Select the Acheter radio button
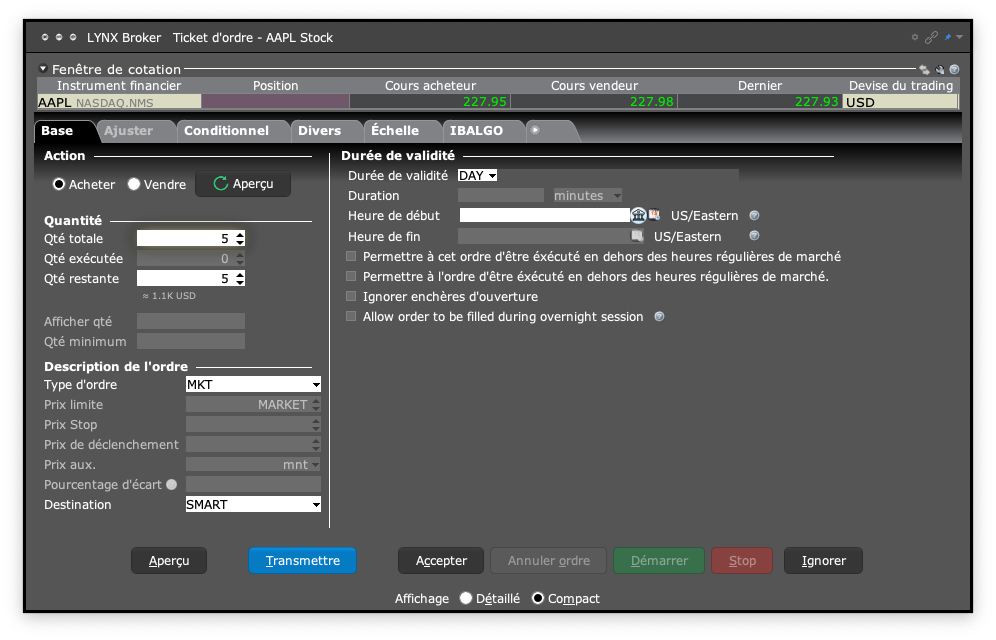The height and width of the screenshot is (640, 996). click(x=59, y=184)
